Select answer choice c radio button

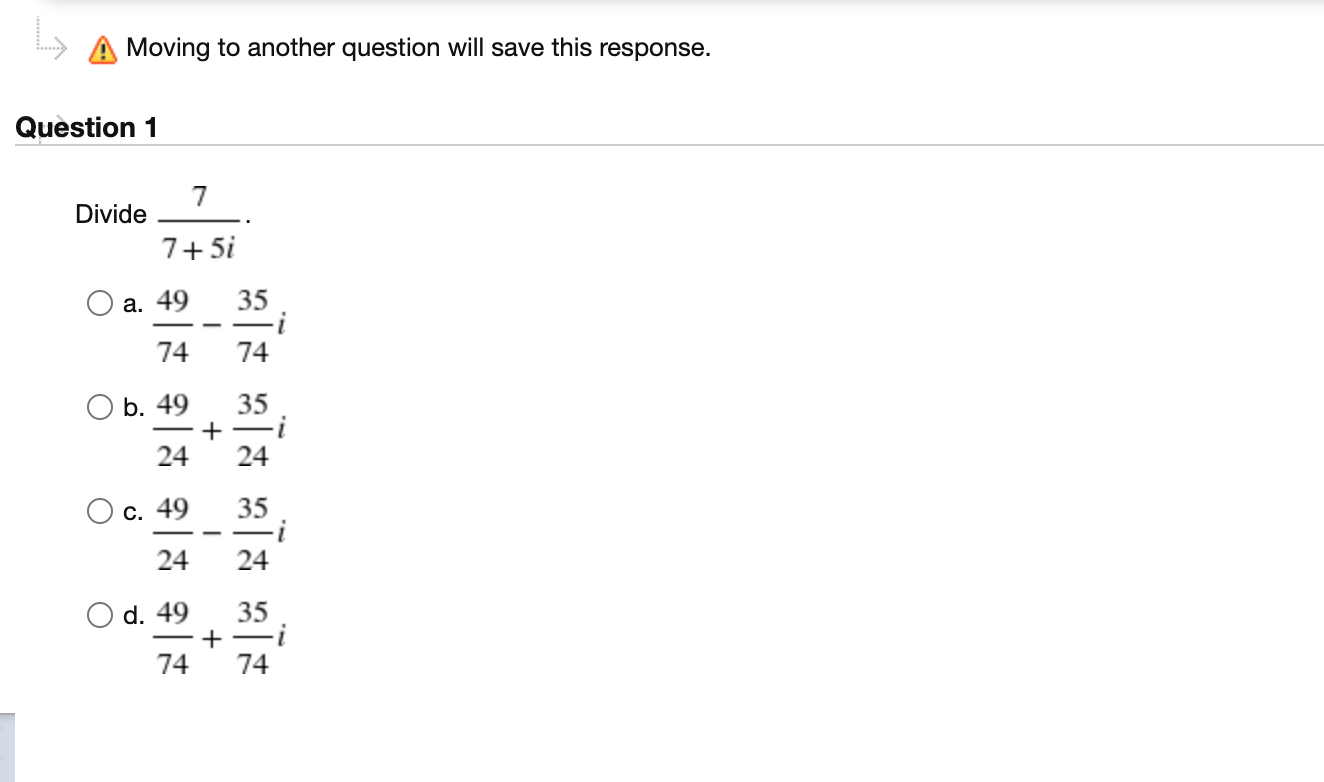[x=100, y=511]
